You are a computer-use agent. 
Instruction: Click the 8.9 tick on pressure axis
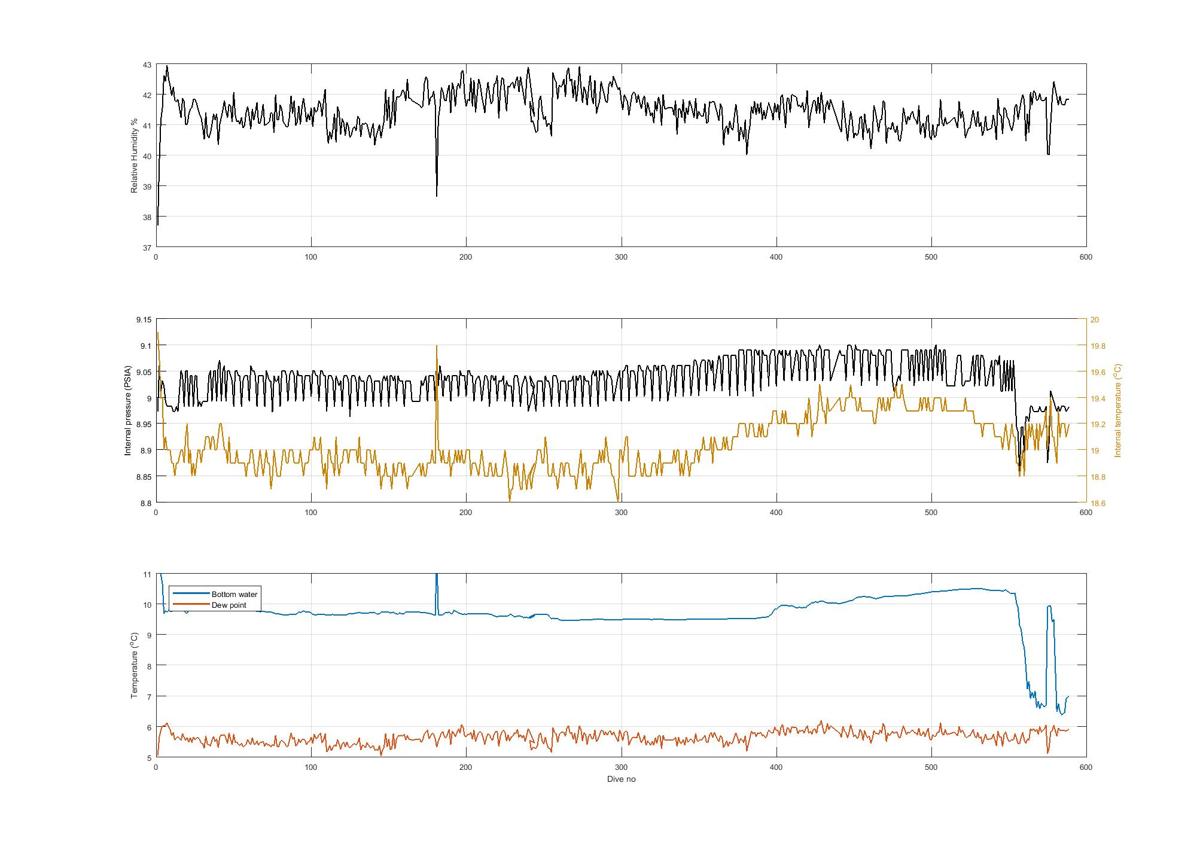pos(147,451)
